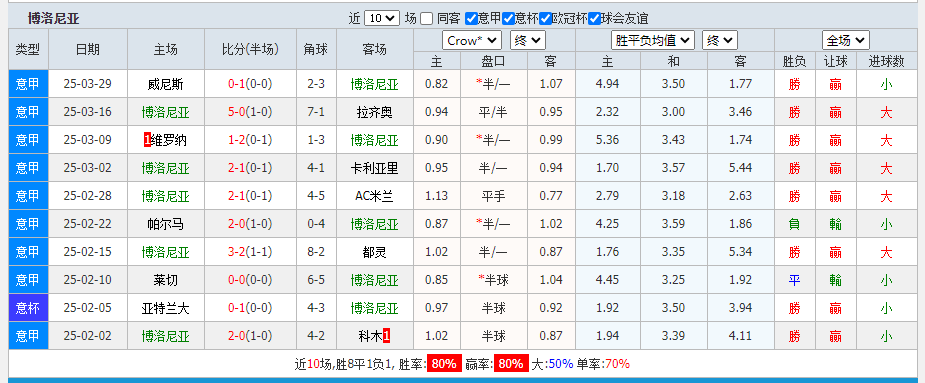
Task: Click the 进球数 column header
Action: (886, 61)
